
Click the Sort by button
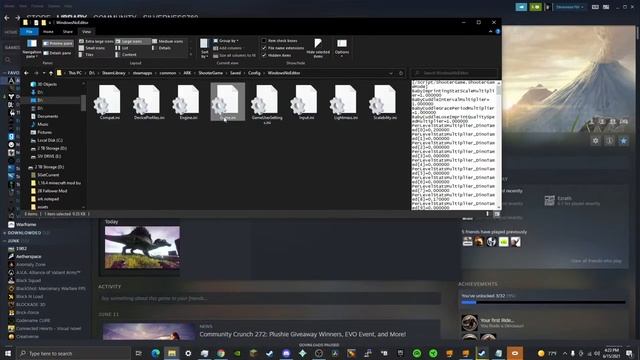coord(204,48)
